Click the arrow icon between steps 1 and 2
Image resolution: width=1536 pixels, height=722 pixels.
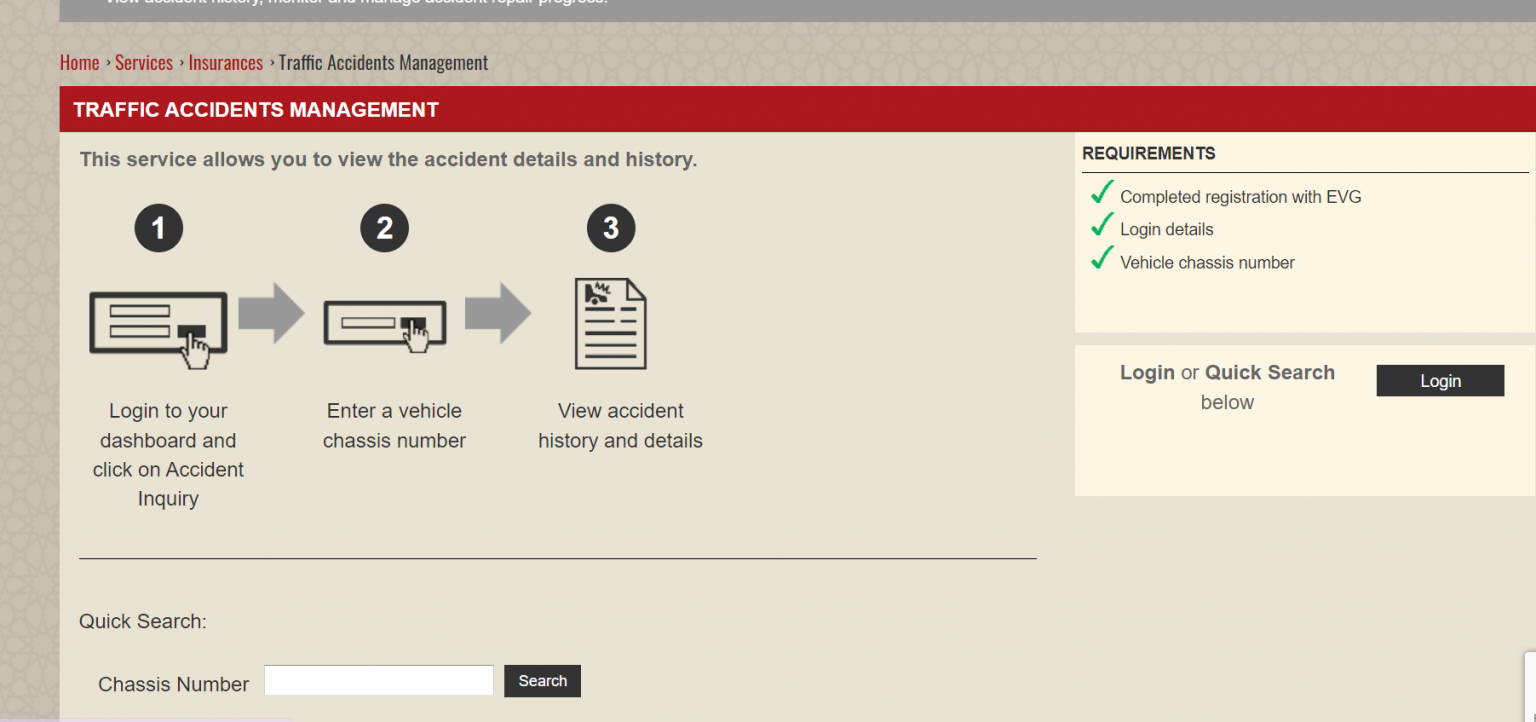point(273,312)
